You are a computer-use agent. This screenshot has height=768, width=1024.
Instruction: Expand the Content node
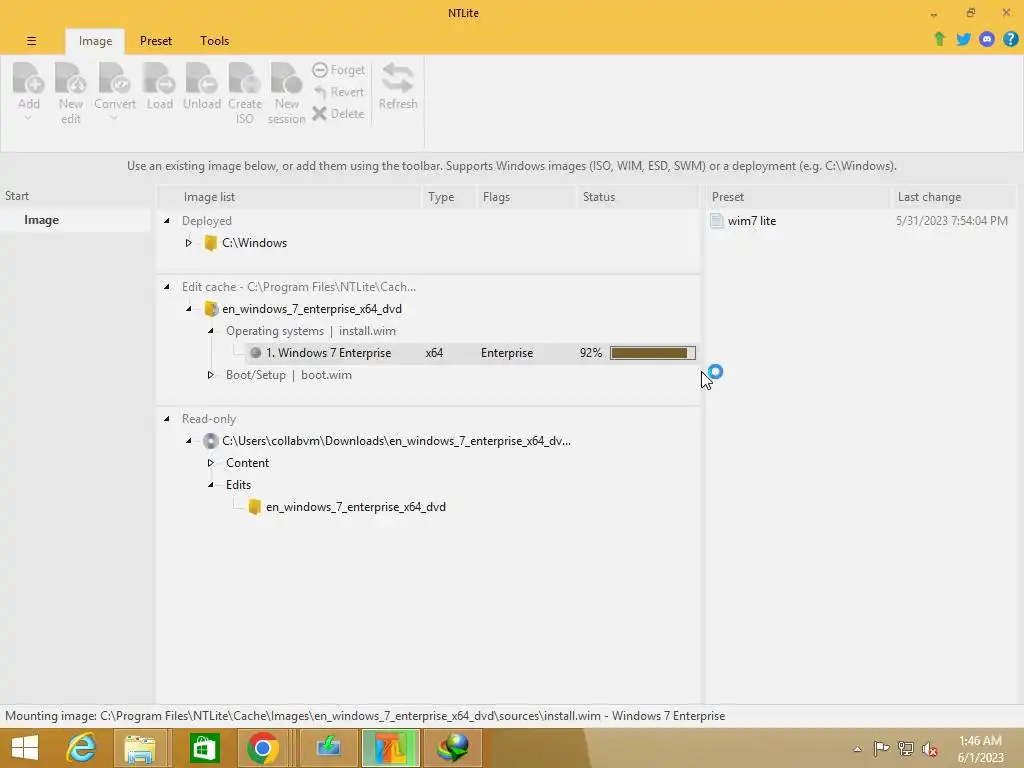pos(211,463)
